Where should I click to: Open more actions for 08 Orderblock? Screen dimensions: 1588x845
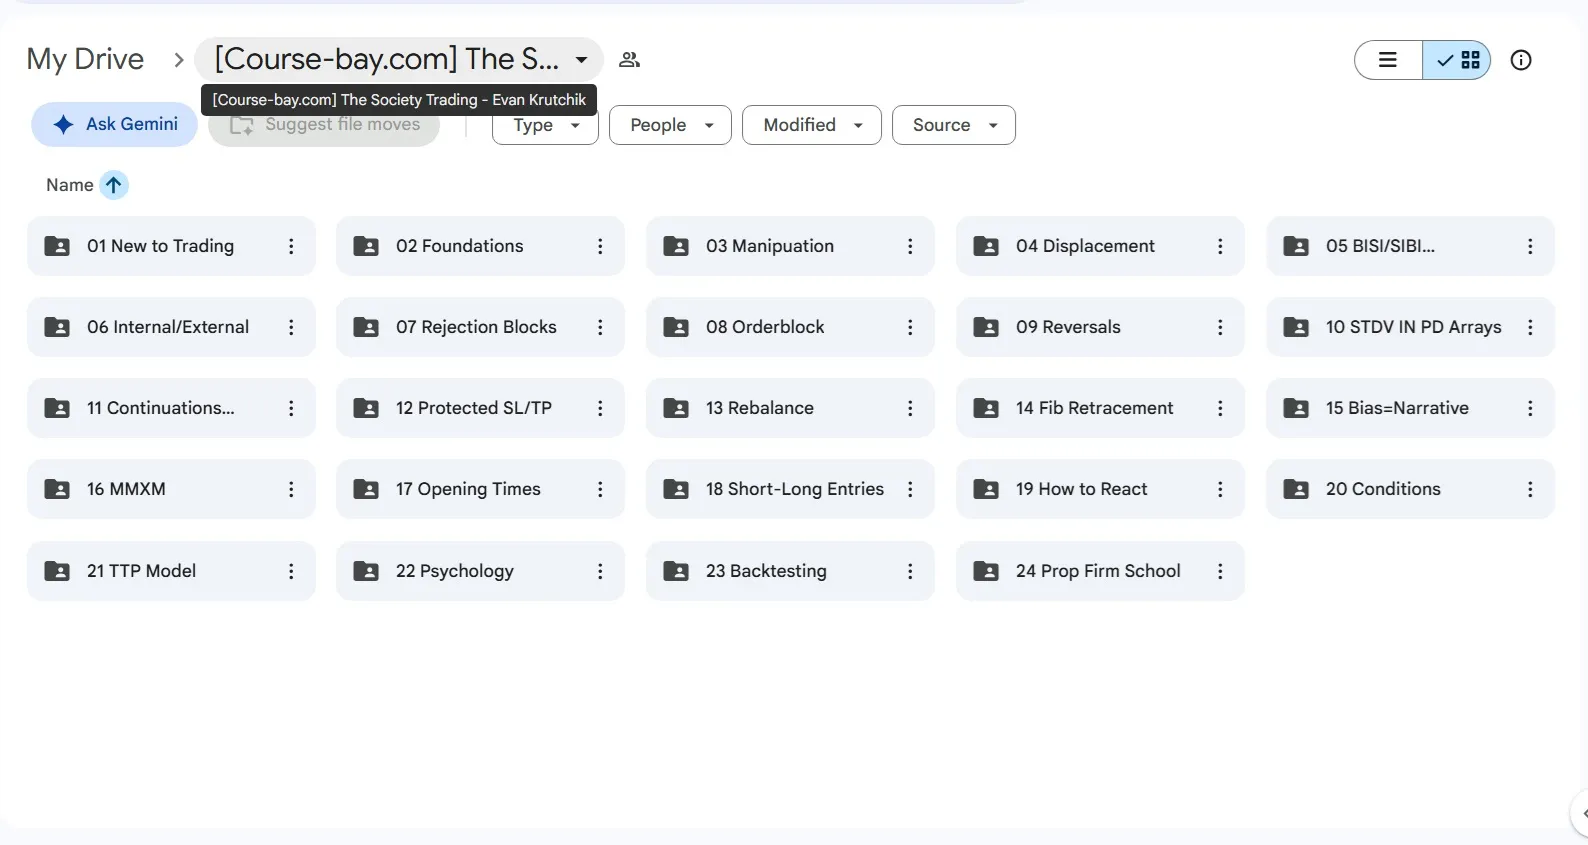click(x=910, y=327)
